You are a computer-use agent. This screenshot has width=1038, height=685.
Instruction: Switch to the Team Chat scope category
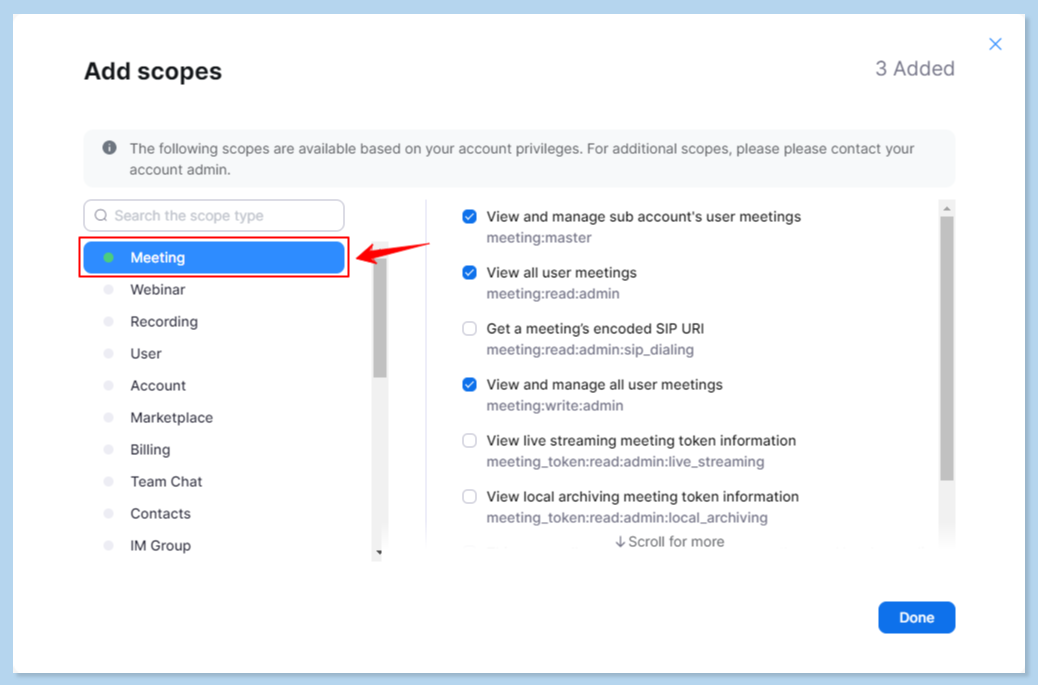pos(166,482)
